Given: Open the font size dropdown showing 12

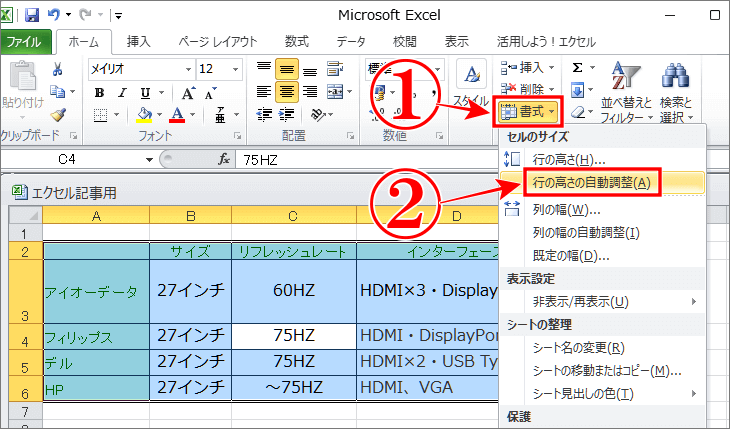Looking at the screenshot, I should pos(236,69).
